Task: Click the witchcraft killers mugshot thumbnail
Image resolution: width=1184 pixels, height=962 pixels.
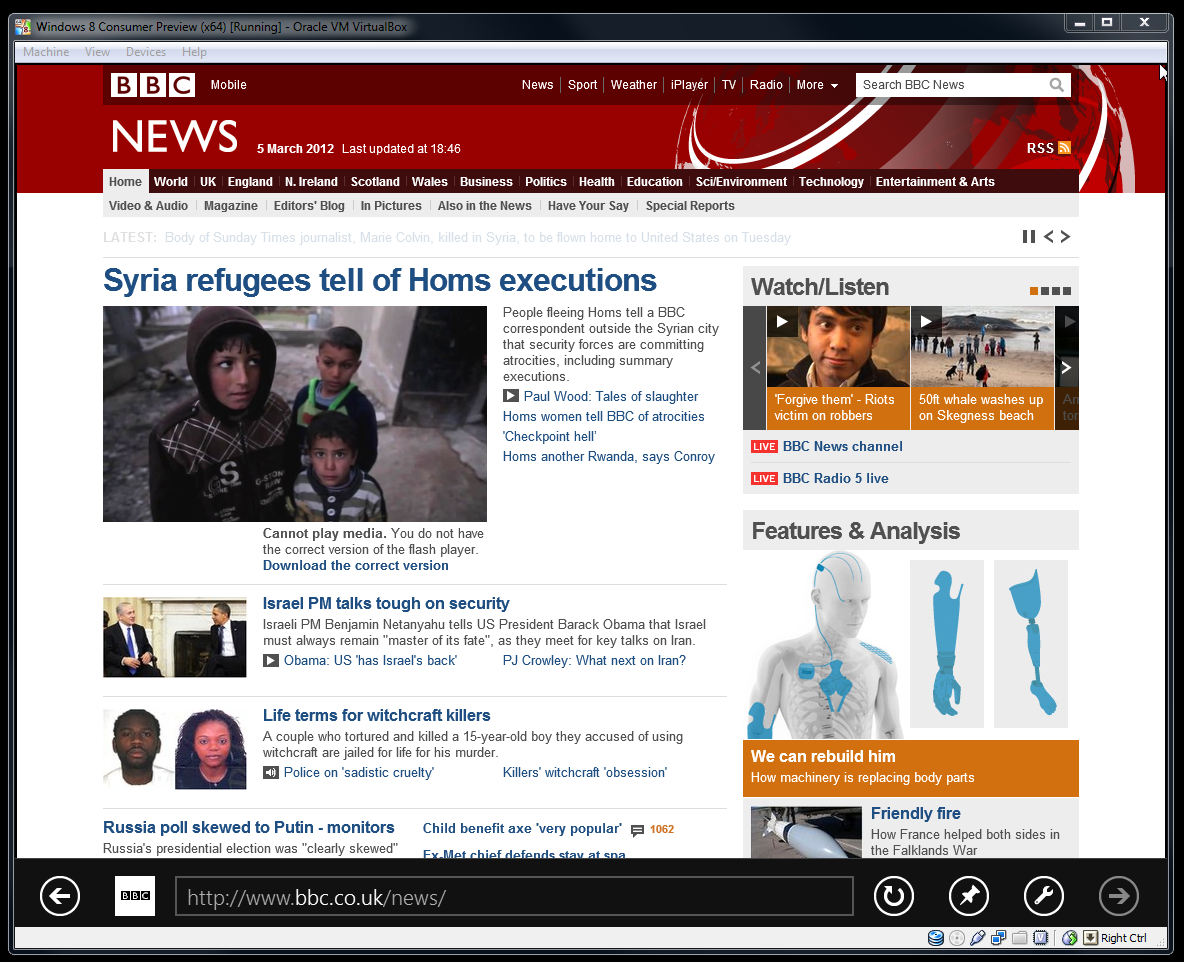Action: point(174,749)
